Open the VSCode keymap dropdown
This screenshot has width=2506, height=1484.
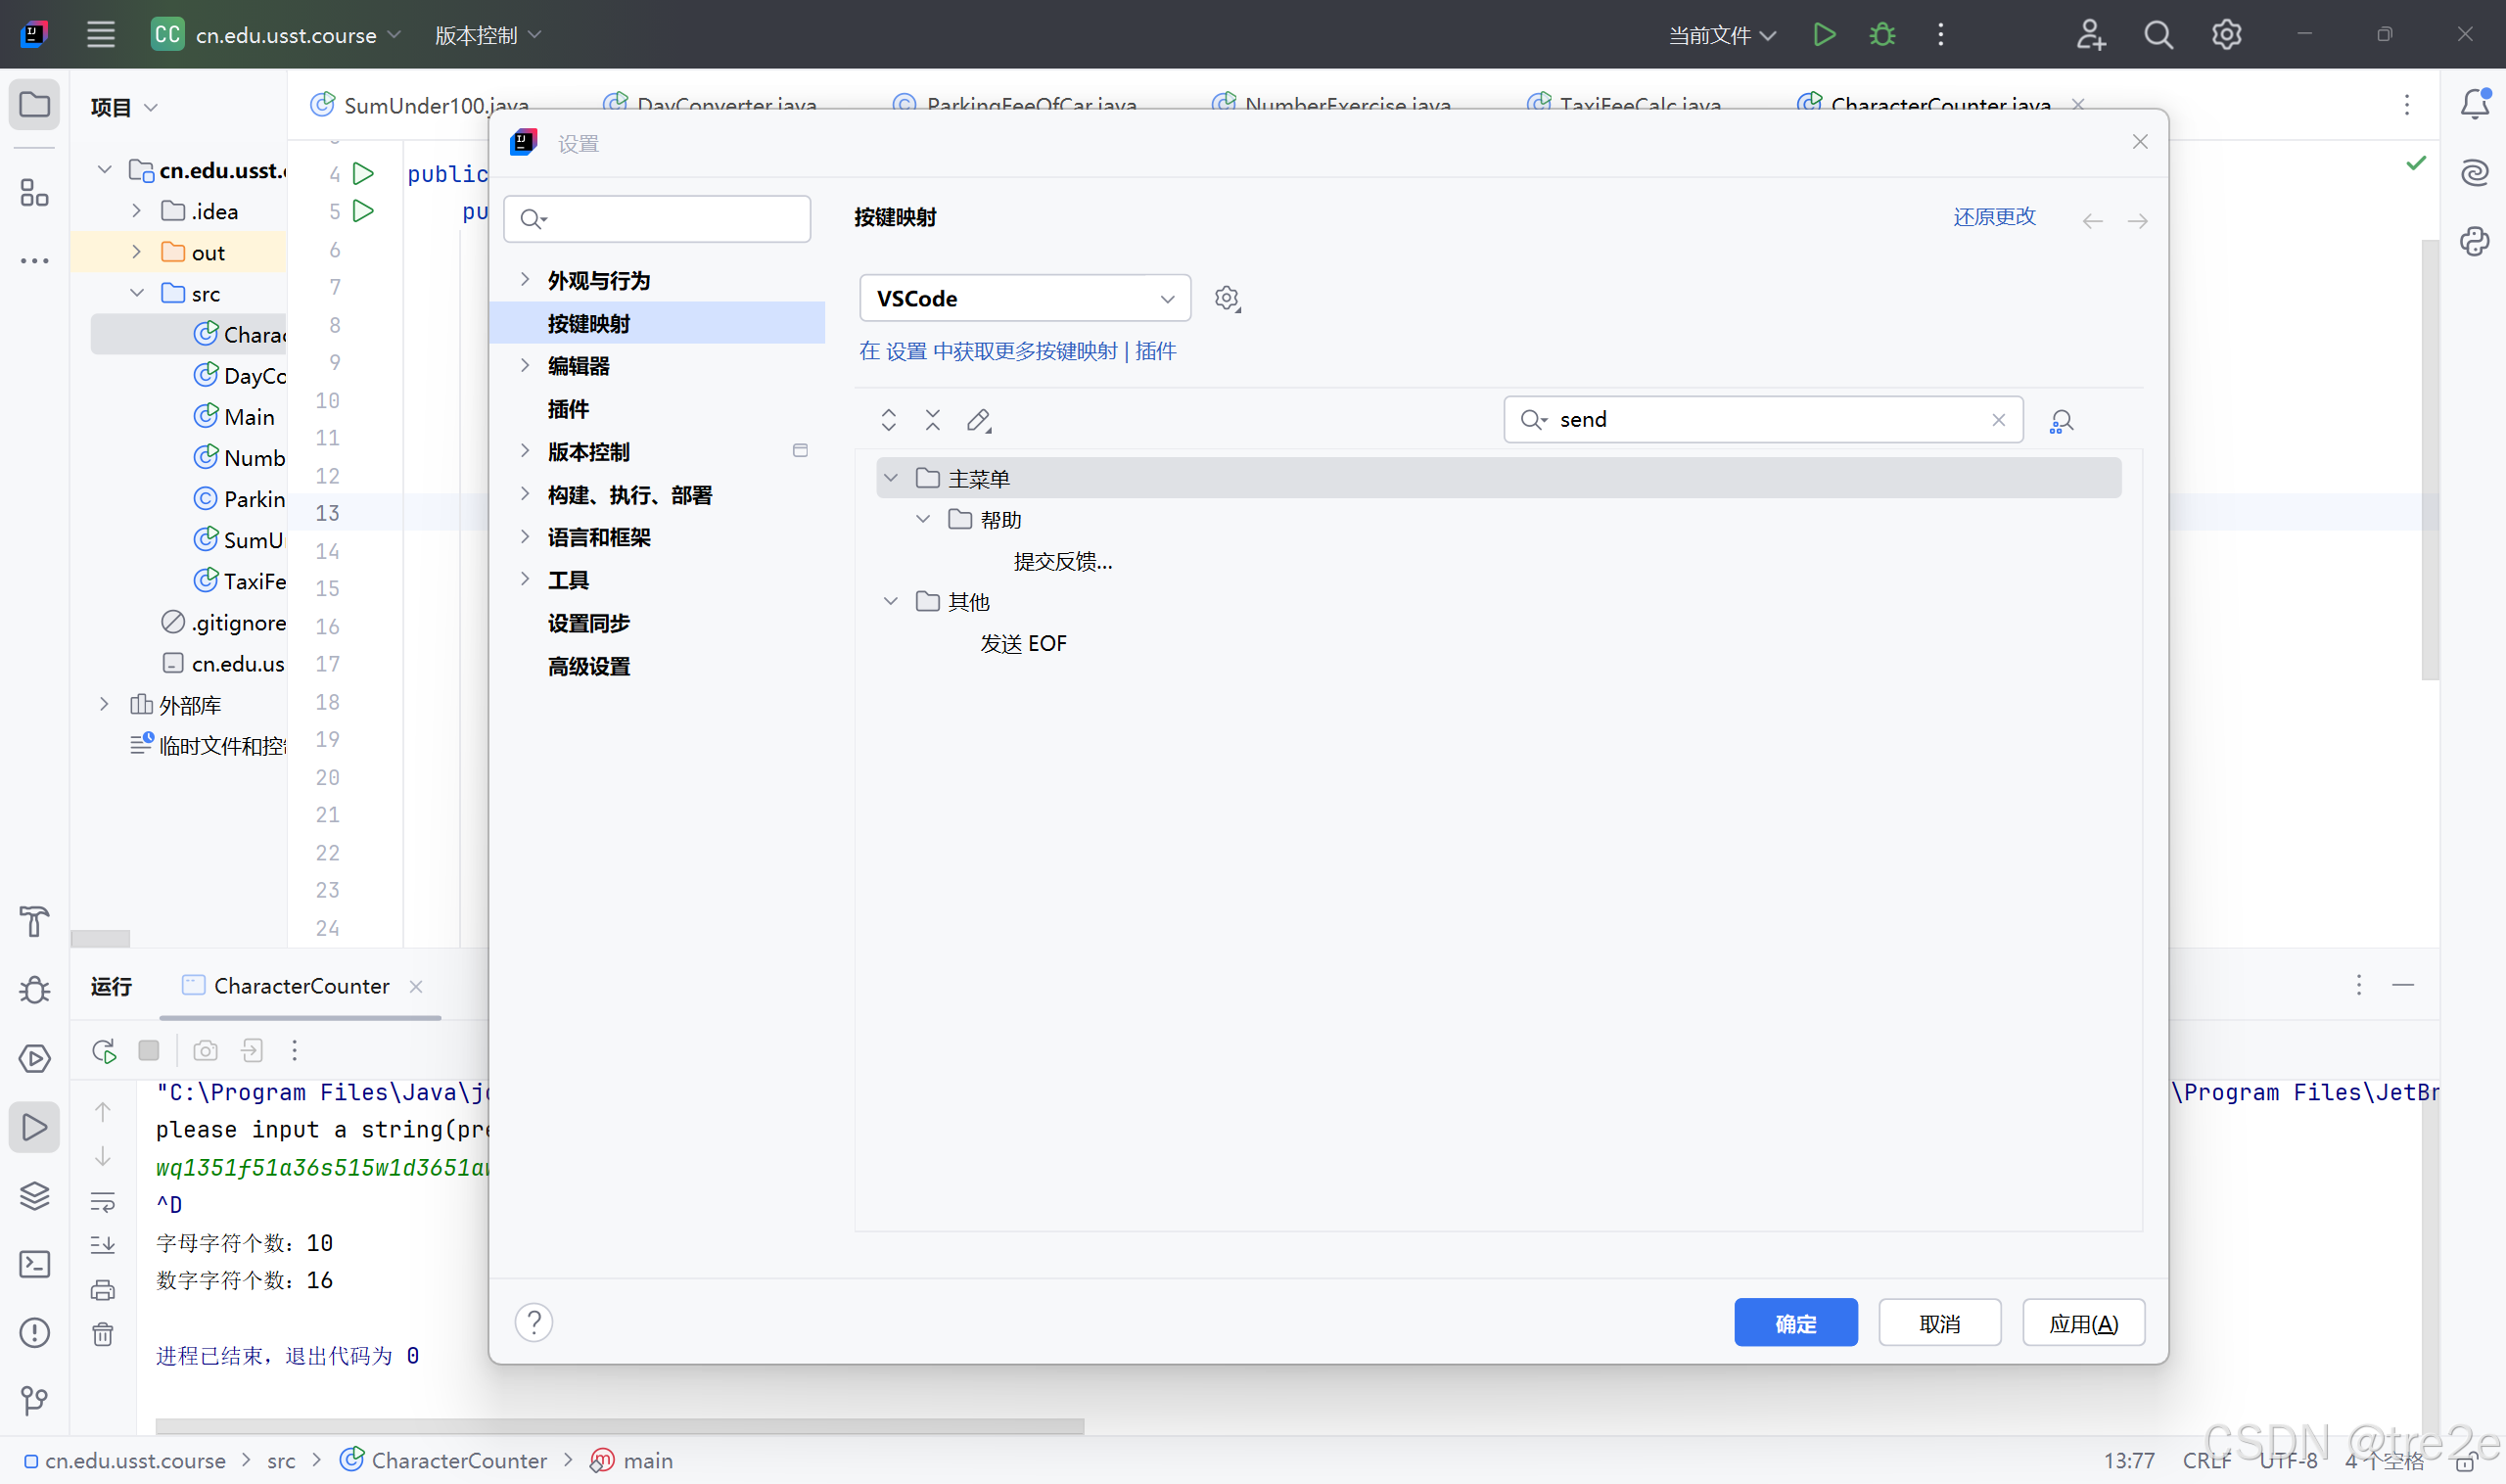click(x=1024, y=298)
